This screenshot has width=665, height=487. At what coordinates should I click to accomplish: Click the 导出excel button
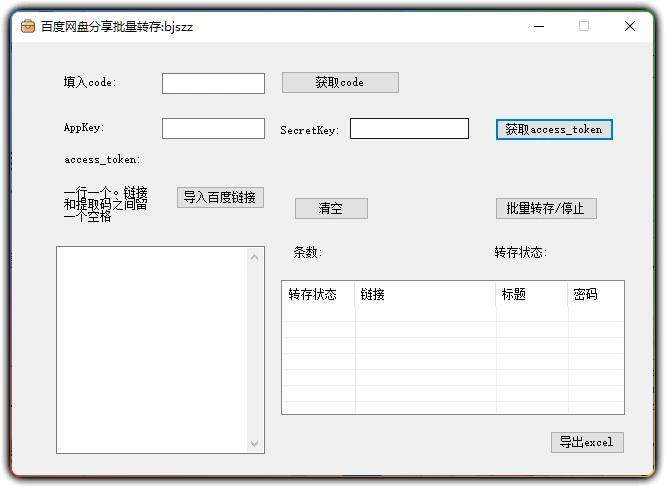587,442
